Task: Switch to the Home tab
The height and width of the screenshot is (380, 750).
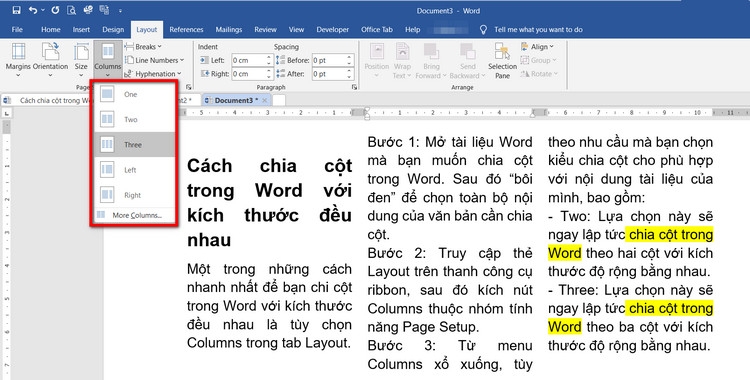Action: [x=51, y=30]
